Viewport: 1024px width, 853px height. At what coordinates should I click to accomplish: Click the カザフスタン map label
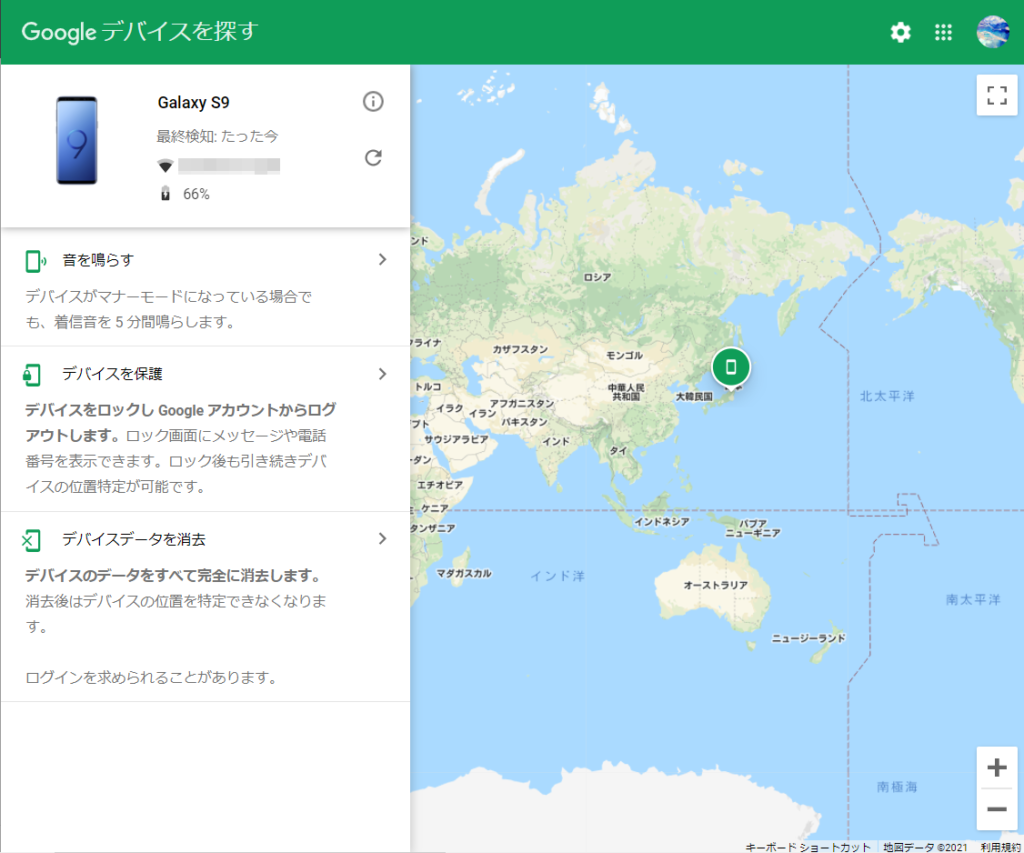pyautogui.click(x=520, y=349)
